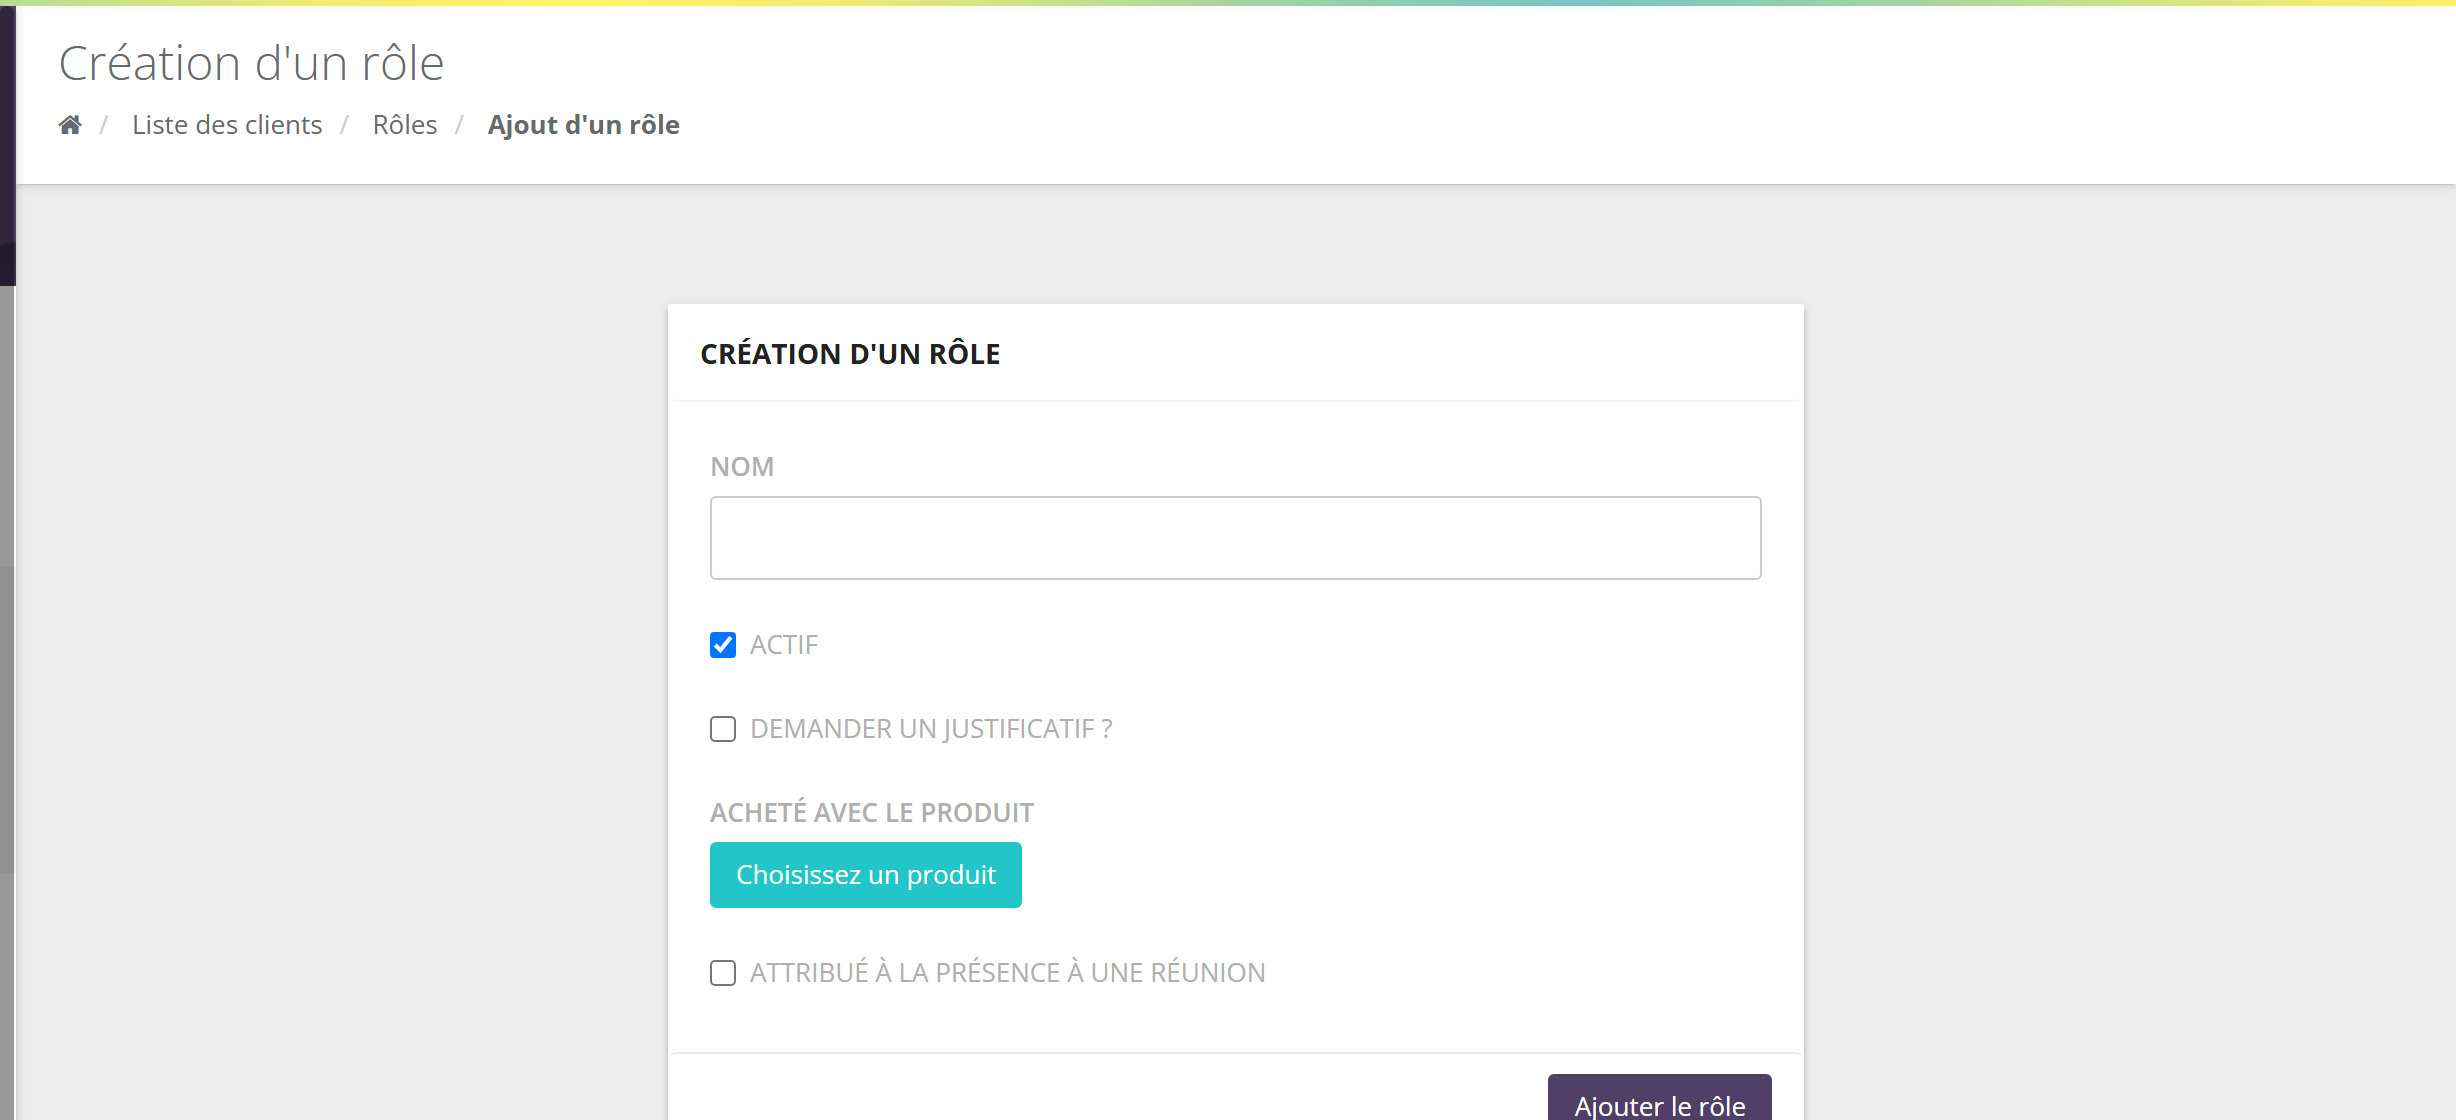Enable Demander un justificatif checkbox

(x=723, y=729)
